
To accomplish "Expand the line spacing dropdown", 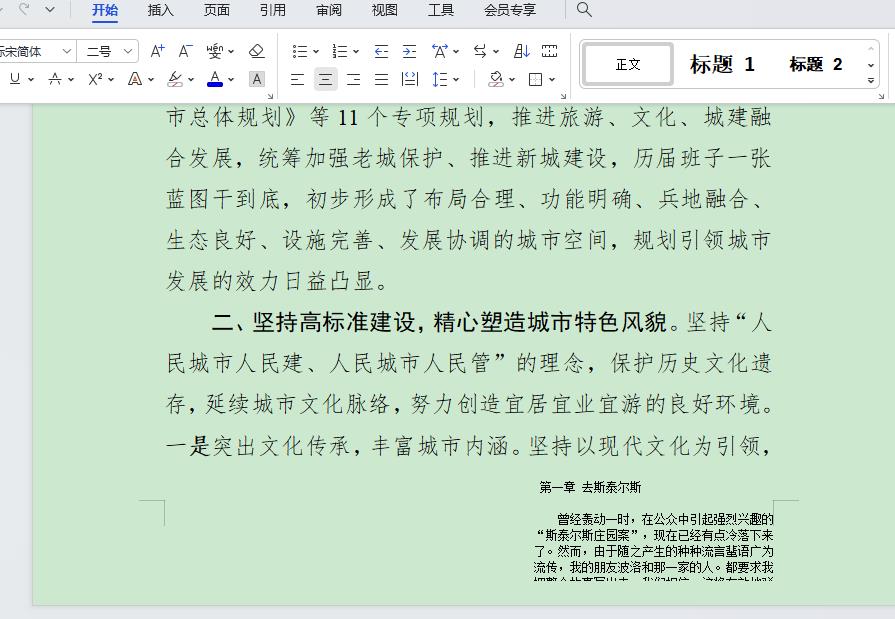I will pyautogui.click(x=457, y=79).
